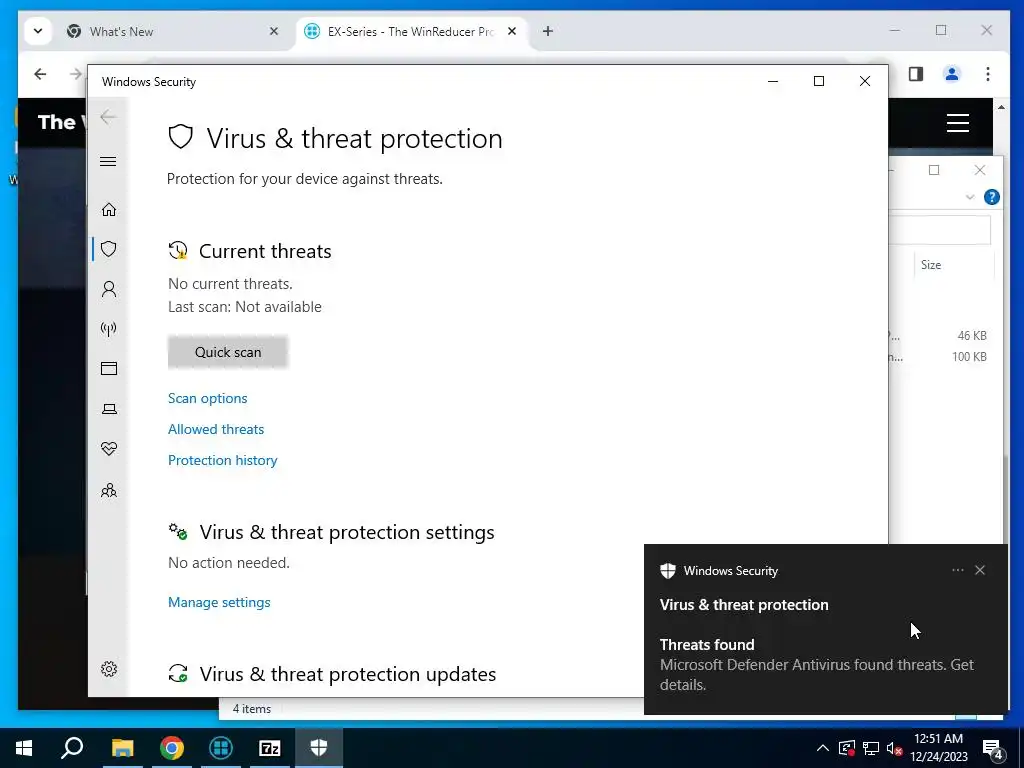
Task: Open website hamburger menu
Action: pyautogui.click(x=957, y=123)
